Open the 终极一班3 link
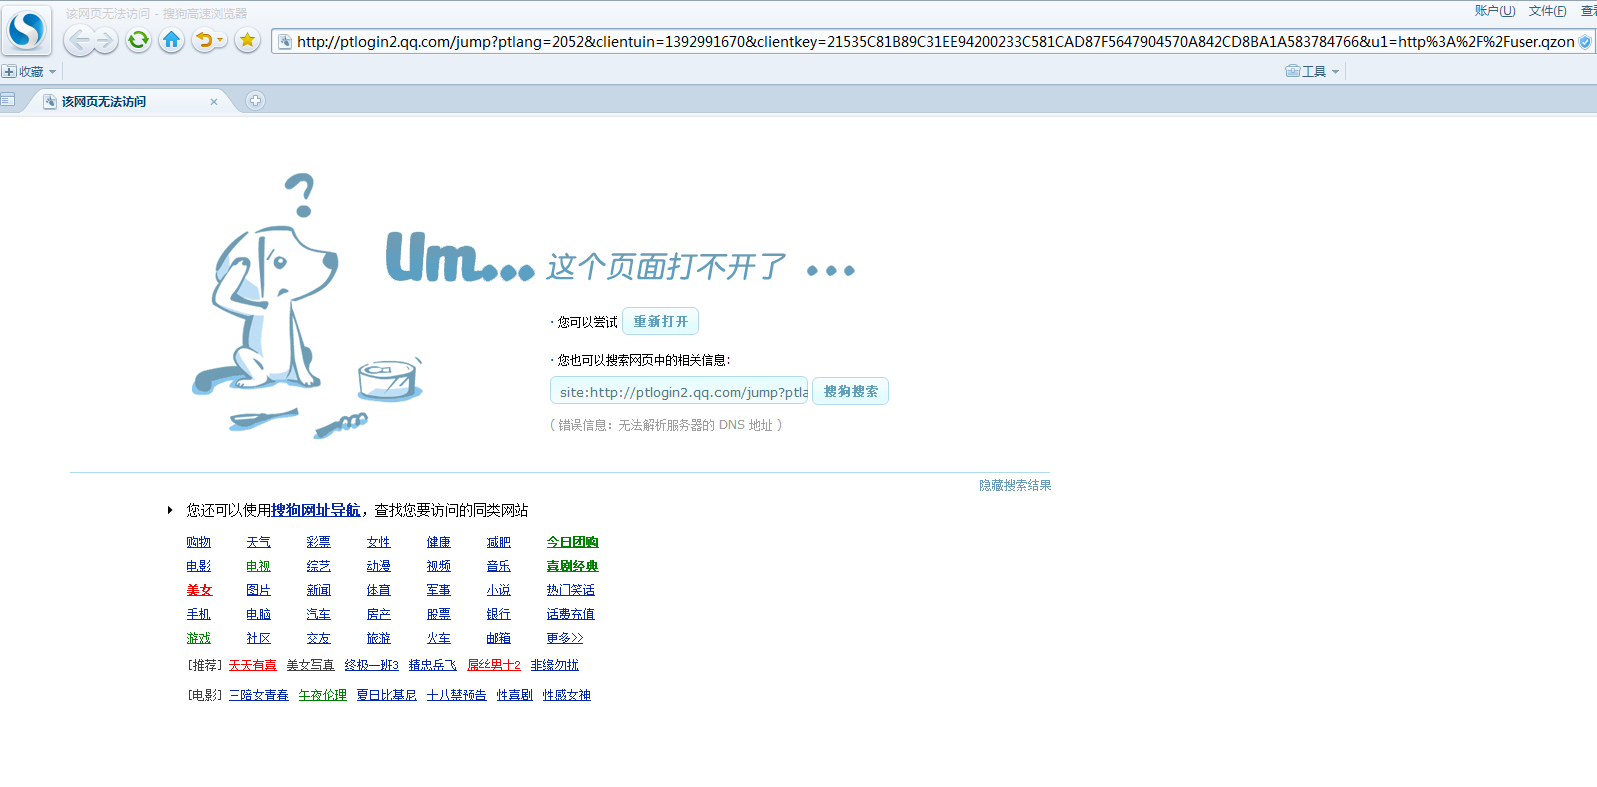1597x787 pixels. pos(371,665)
